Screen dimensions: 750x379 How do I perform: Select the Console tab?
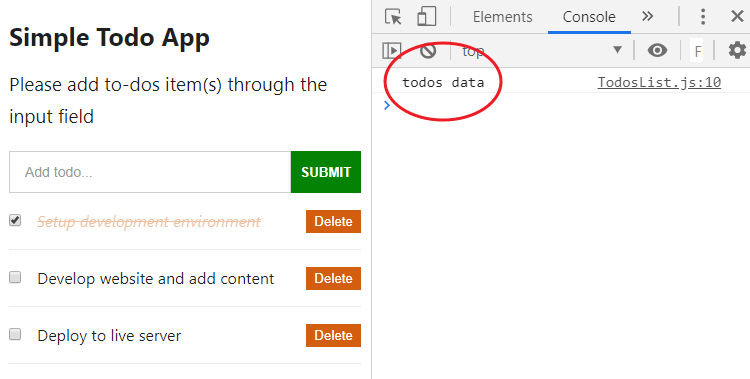coord(589,17)
